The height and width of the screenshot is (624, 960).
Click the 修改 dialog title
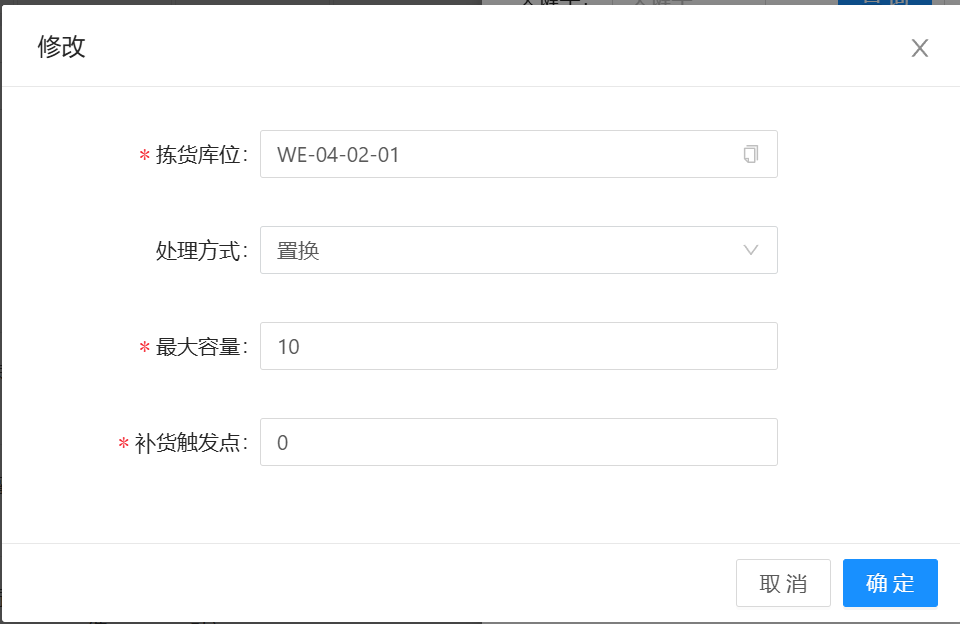coord(62,47)
